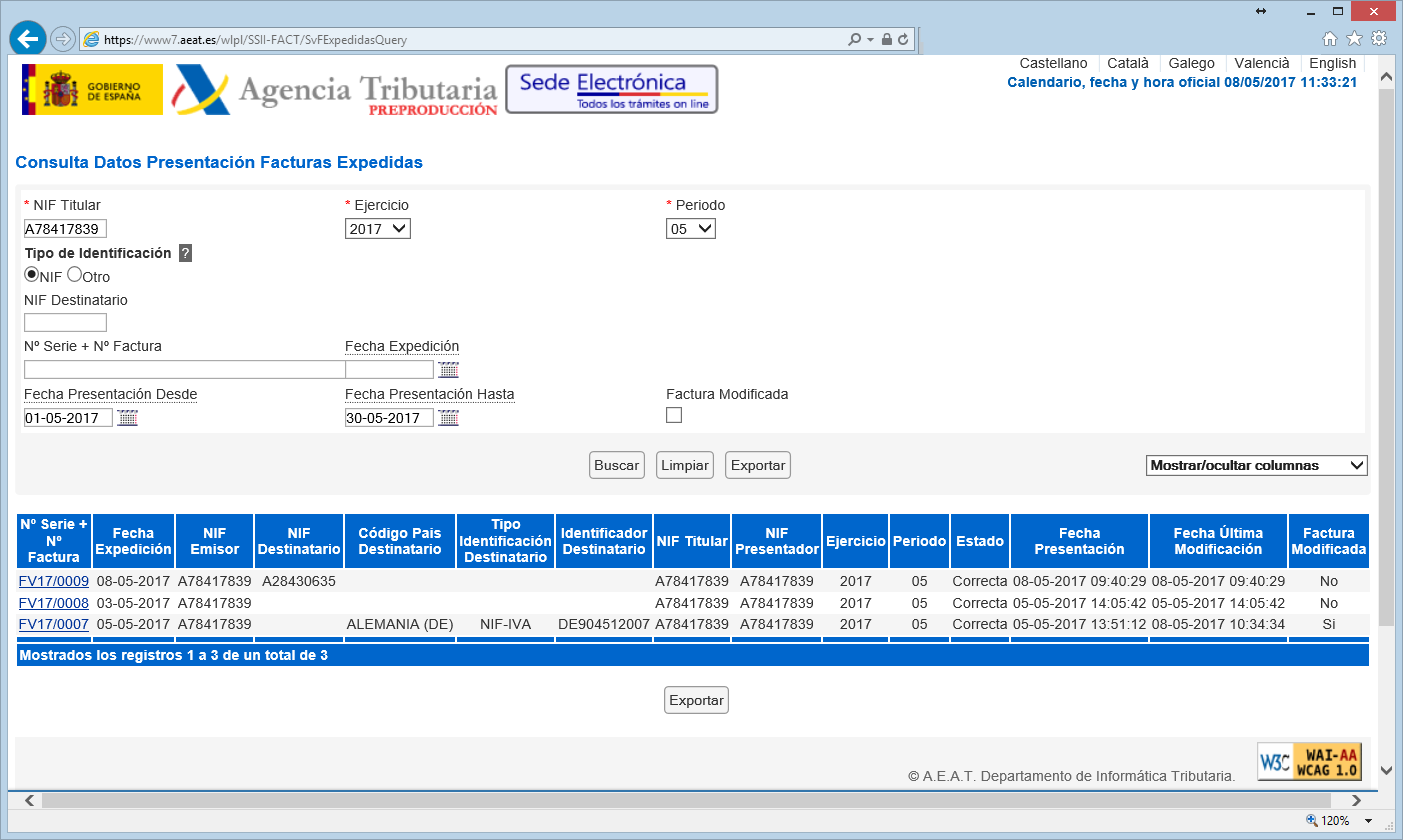Screen dimensions: 1403x840
Task: Click the padlock security icon in address bar
Action: [887, 40]
